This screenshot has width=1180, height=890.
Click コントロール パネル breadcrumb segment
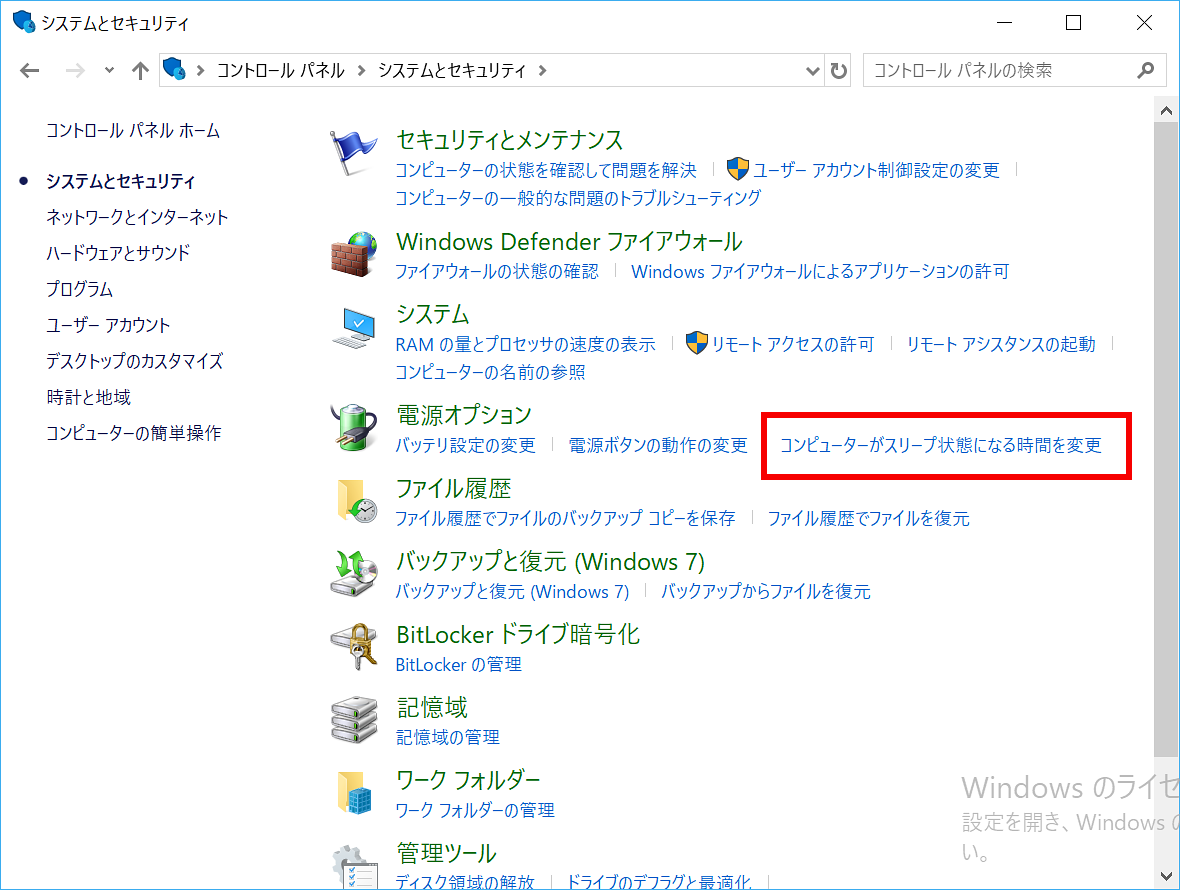(281, 71)
